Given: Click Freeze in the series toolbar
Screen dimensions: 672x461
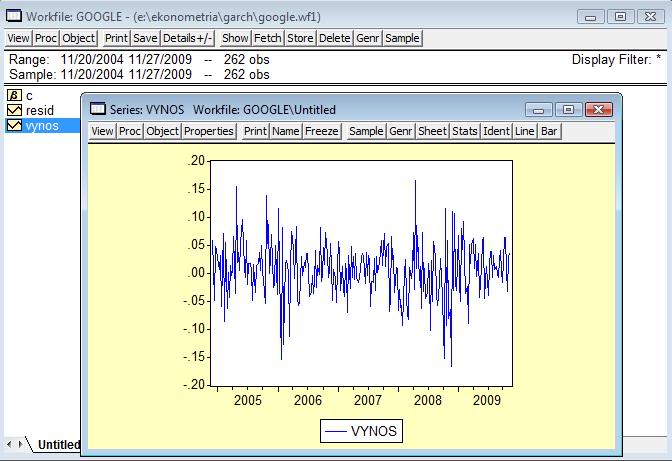Looking at the screenshot, I should 323,131.
